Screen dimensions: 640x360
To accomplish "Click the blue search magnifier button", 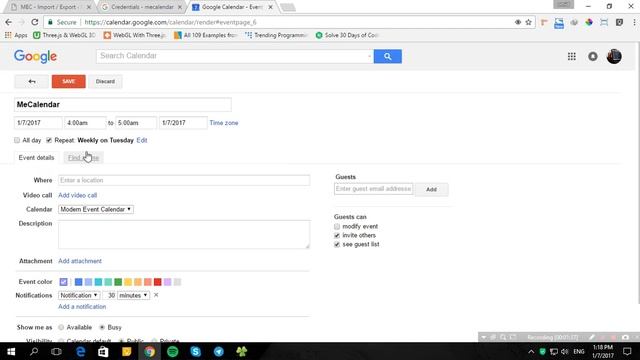I will [387, 56].
